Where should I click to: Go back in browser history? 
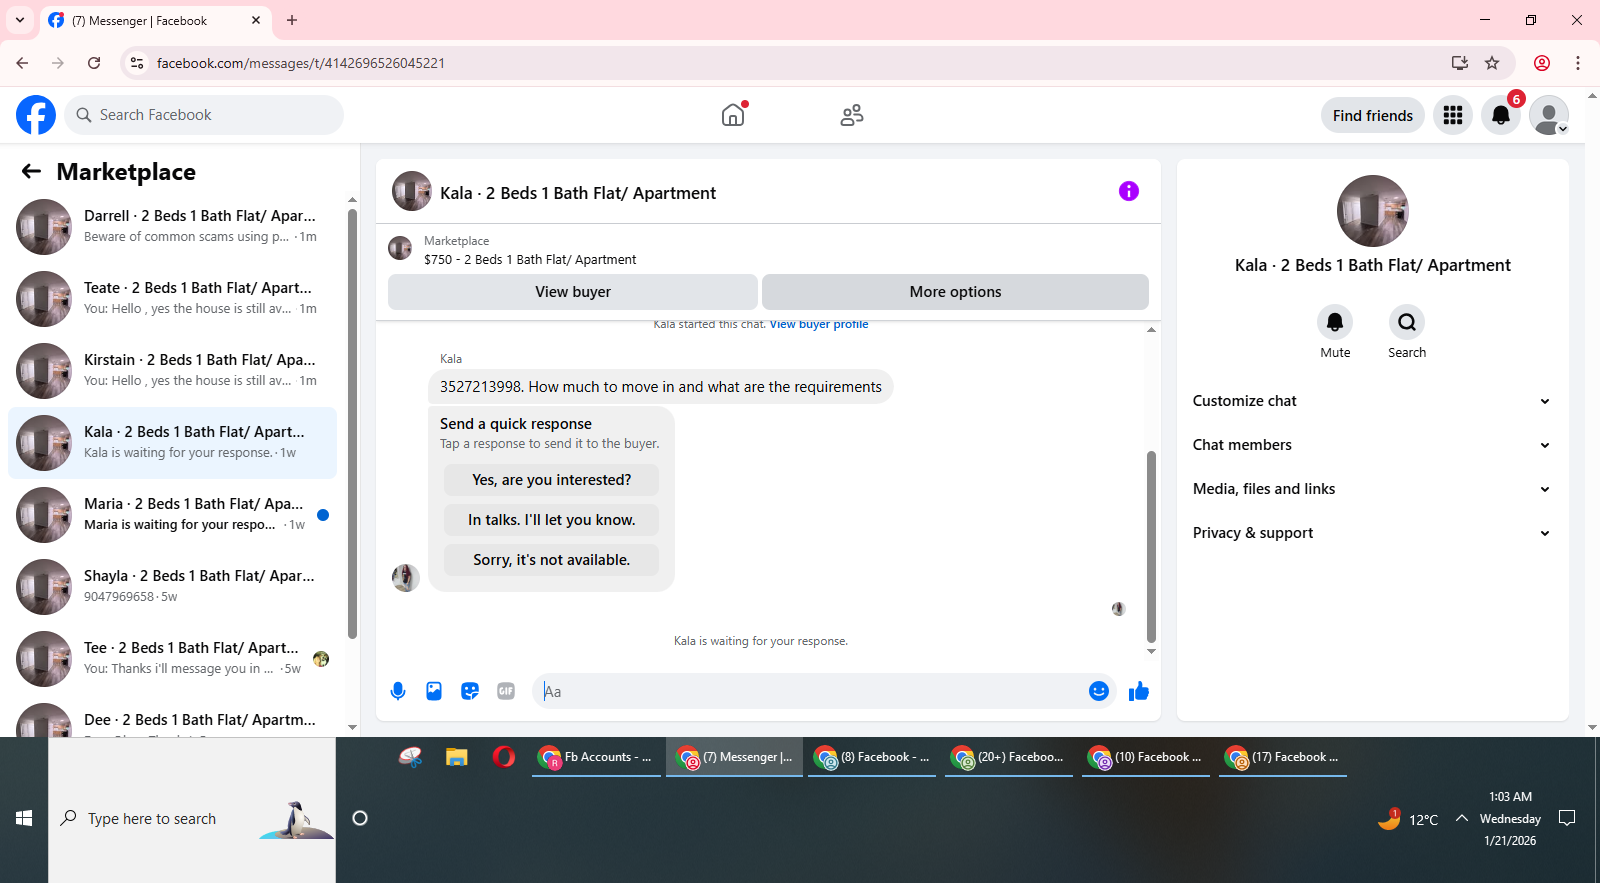(22, 63)
